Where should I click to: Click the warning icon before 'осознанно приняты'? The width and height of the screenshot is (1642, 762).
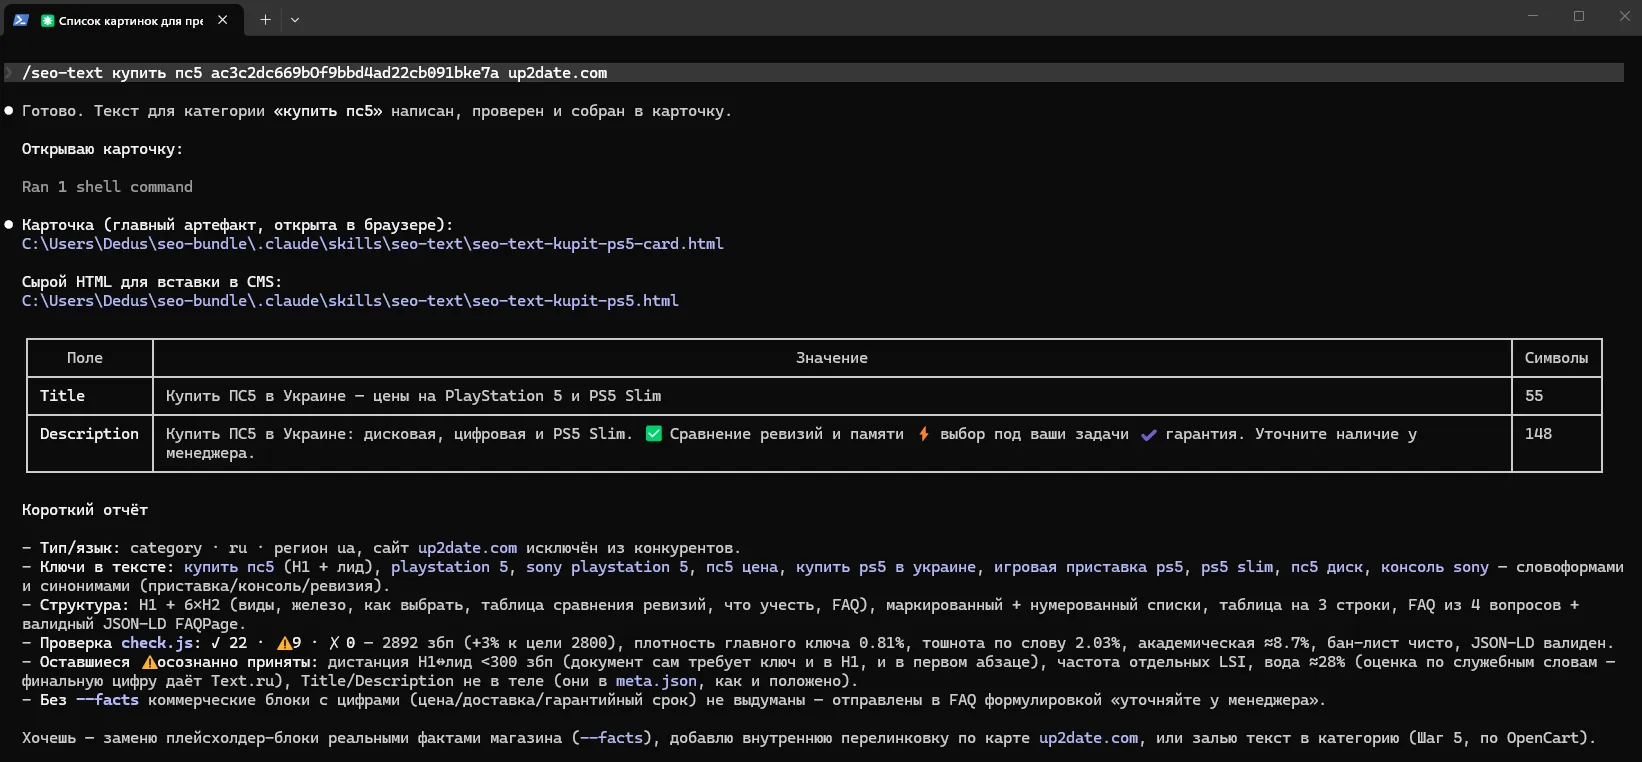pos(149,662)
